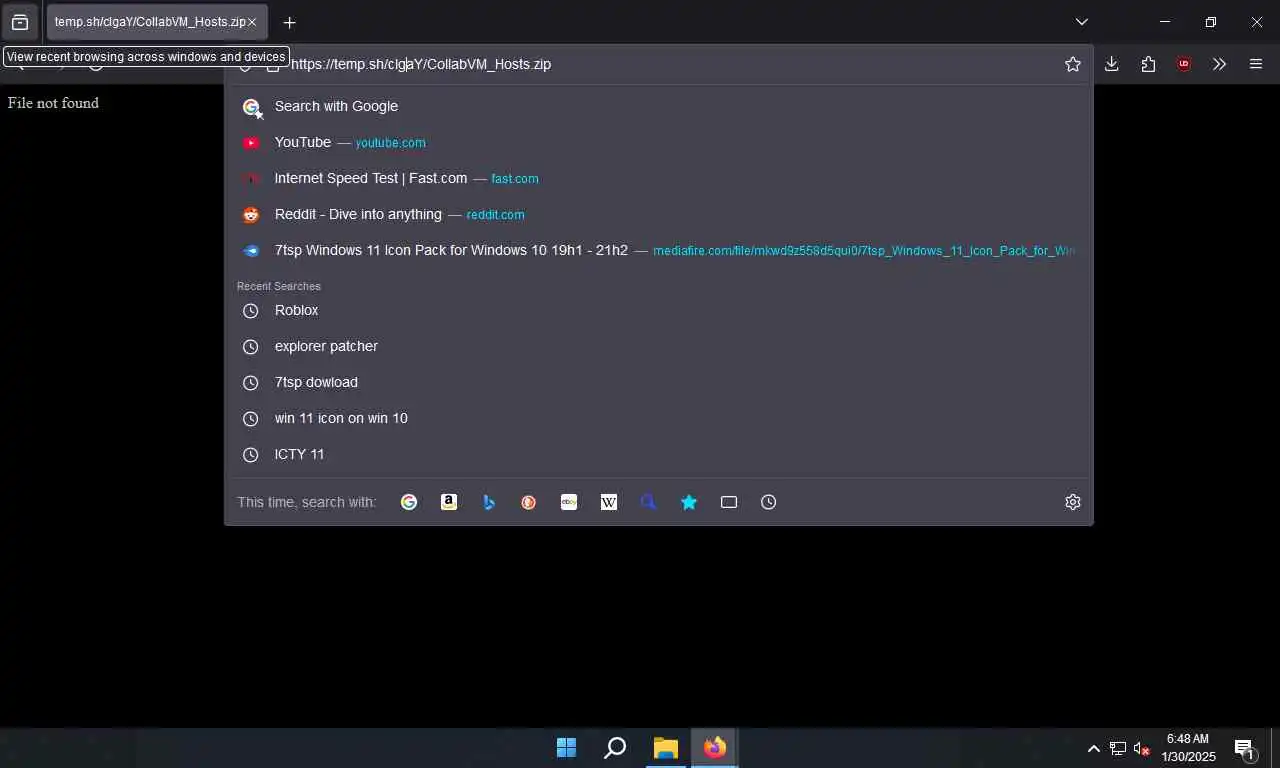
Task: Expand the more tools overflow chevrons
Action: click(1219, 64)
